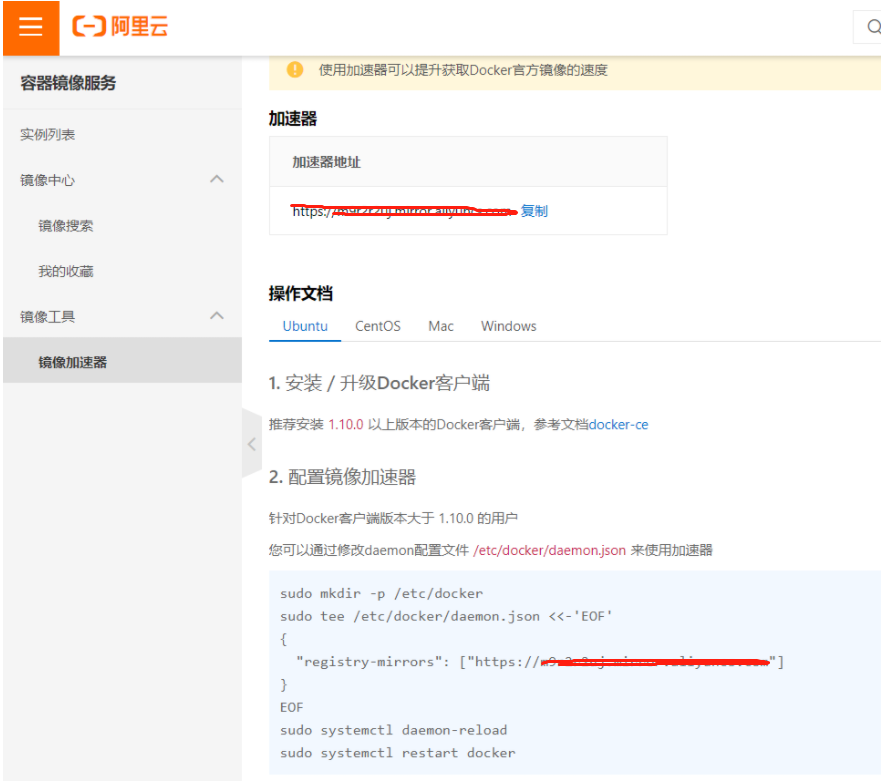Collapse the sidebar with the arrow handle
884x784 pixels.
[x=252, y=444]
